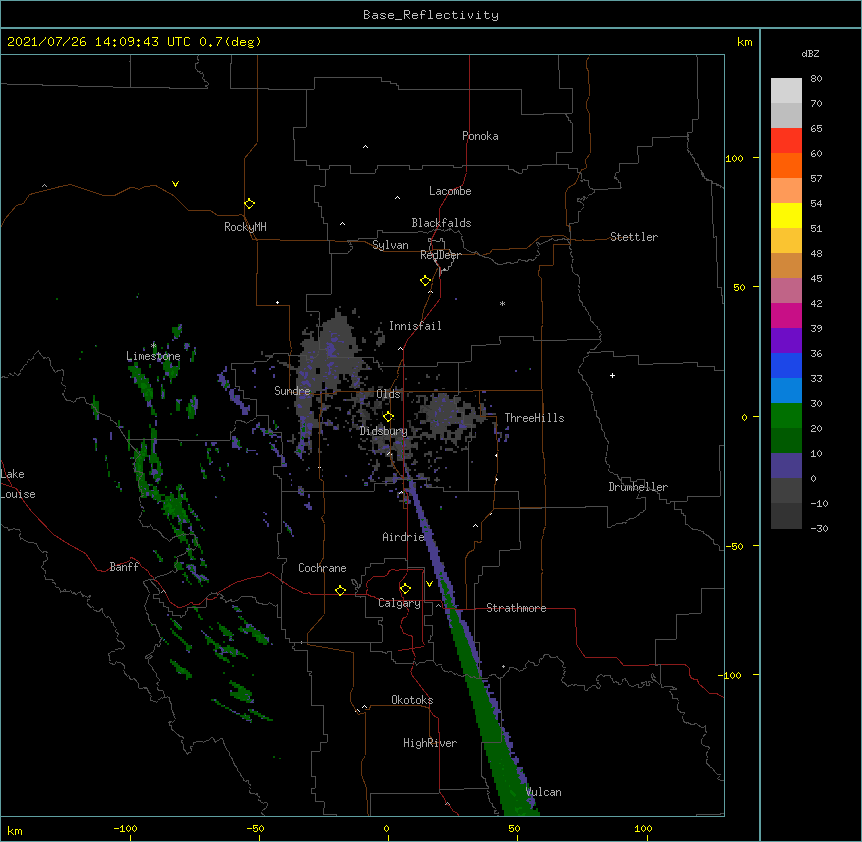The height and width of the screenshot is (842, 862).
Task: Click the Cochrane town label
Action: pos(322,568)
